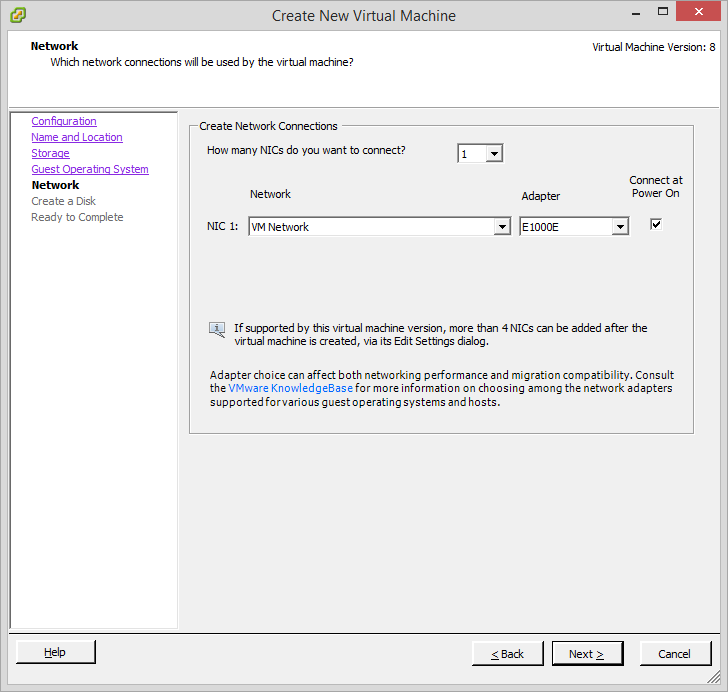The image size is (728, 692).
Task: Expand the VM Network dropdown for NIC 1
Action: (x=502, y=227)
